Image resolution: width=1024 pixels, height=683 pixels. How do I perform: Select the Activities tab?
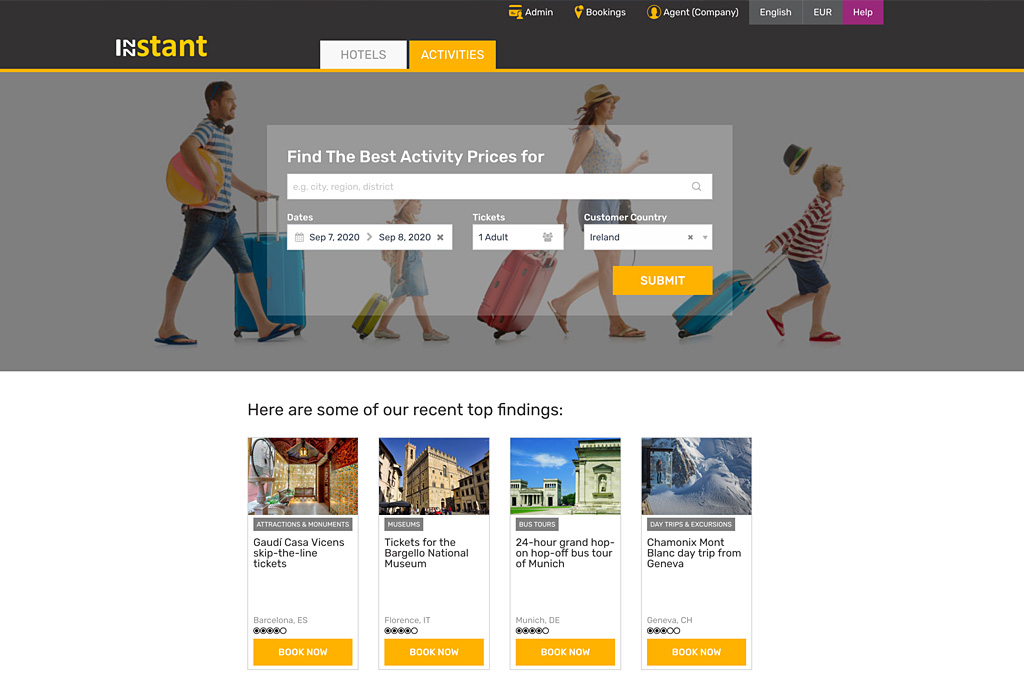tap(452, 55)
